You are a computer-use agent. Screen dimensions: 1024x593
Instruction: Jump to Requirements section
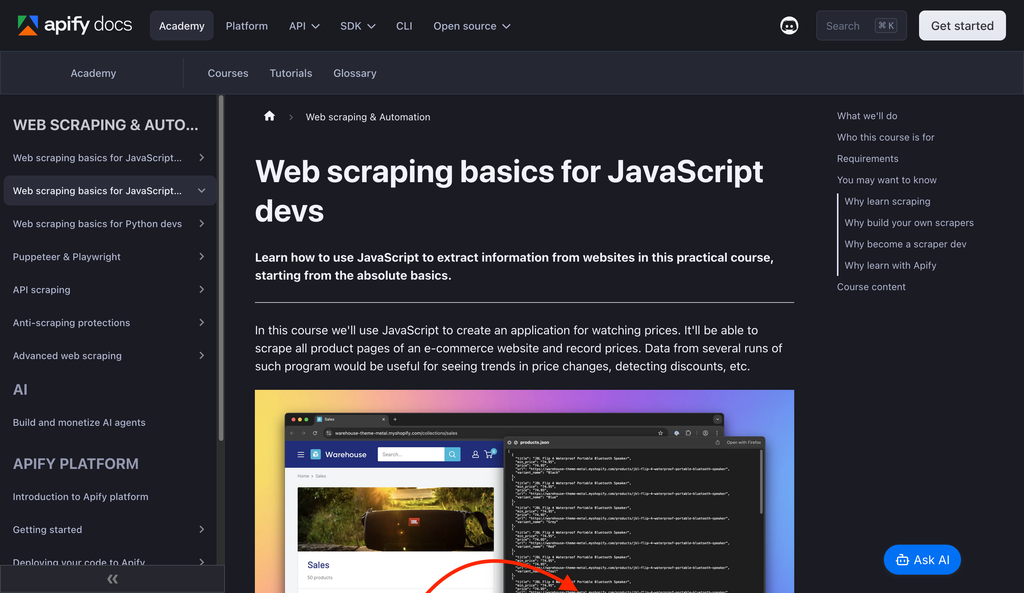pos(867,159)
